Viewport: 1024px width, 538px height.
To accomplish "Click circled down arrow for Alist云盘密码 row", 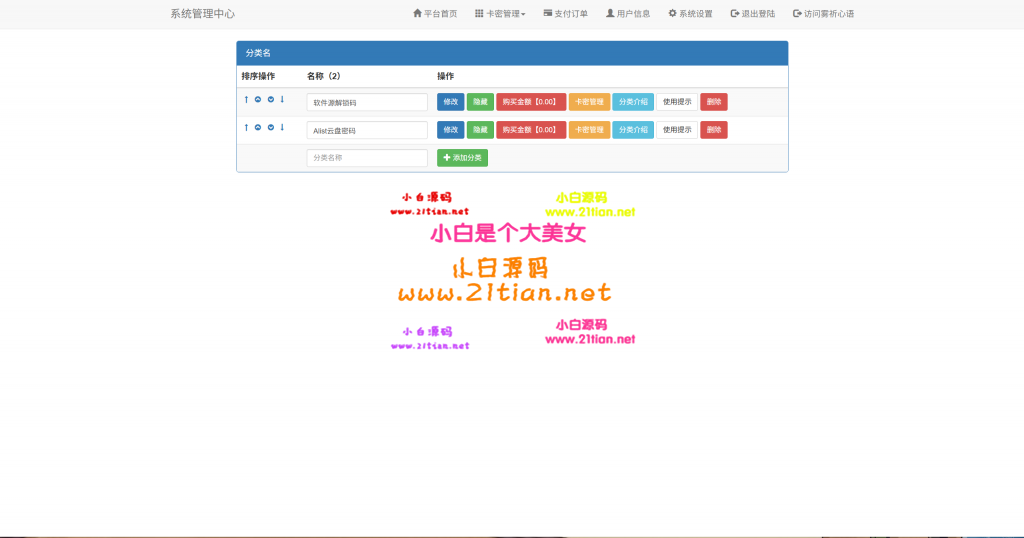I will point(270,128).
